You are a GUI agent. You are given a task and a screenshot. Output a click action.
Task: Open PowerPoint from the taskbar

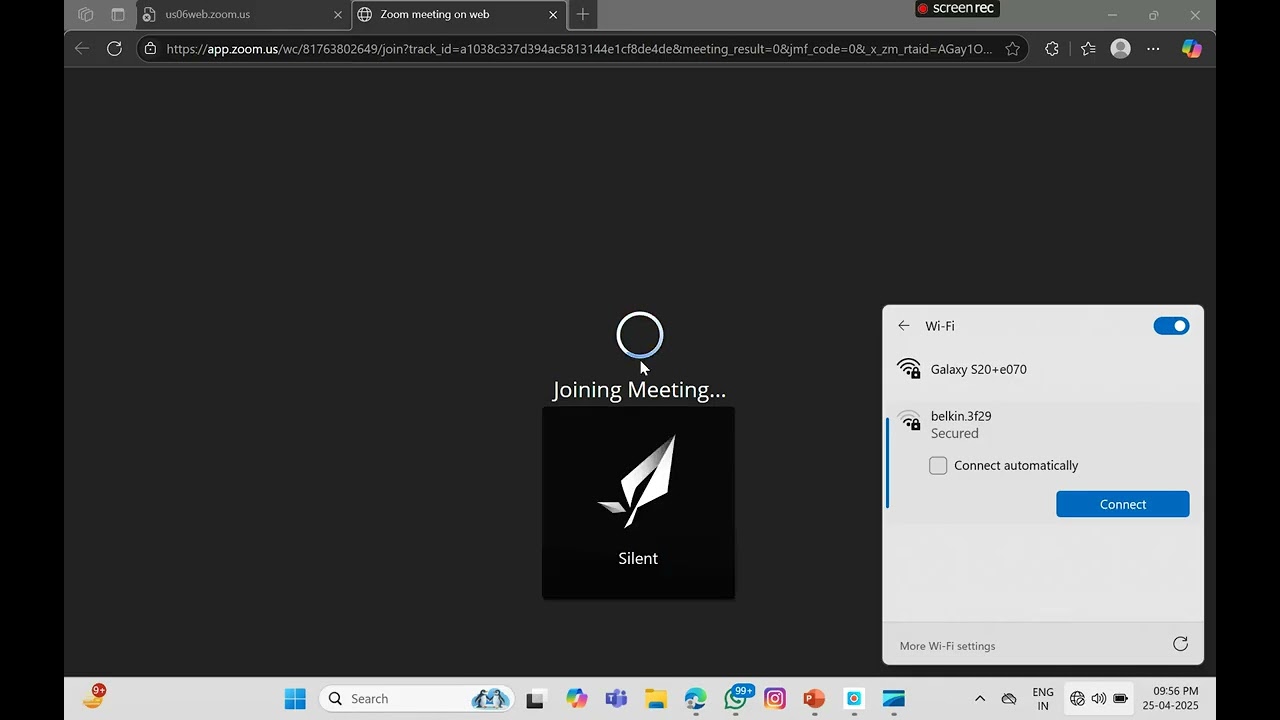pyautogui.click(x=814, y=699)
